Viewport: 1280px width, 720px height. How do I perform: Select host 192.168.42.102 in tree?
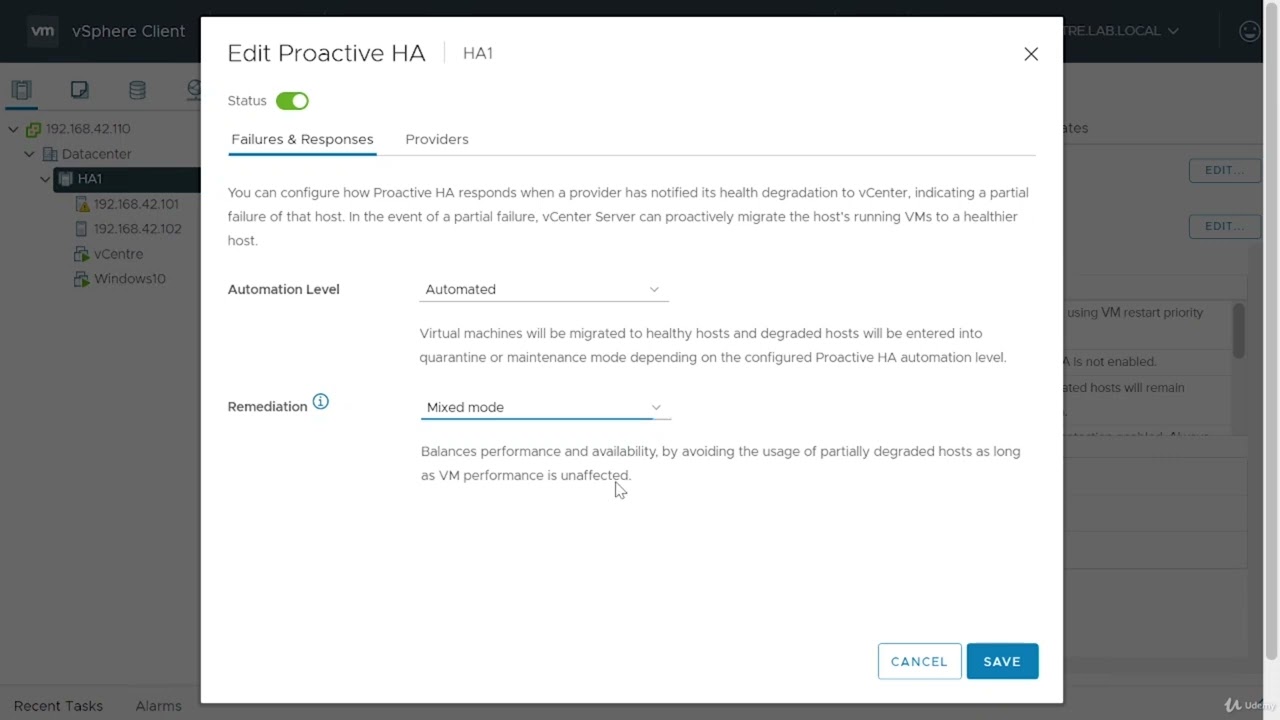138,229
